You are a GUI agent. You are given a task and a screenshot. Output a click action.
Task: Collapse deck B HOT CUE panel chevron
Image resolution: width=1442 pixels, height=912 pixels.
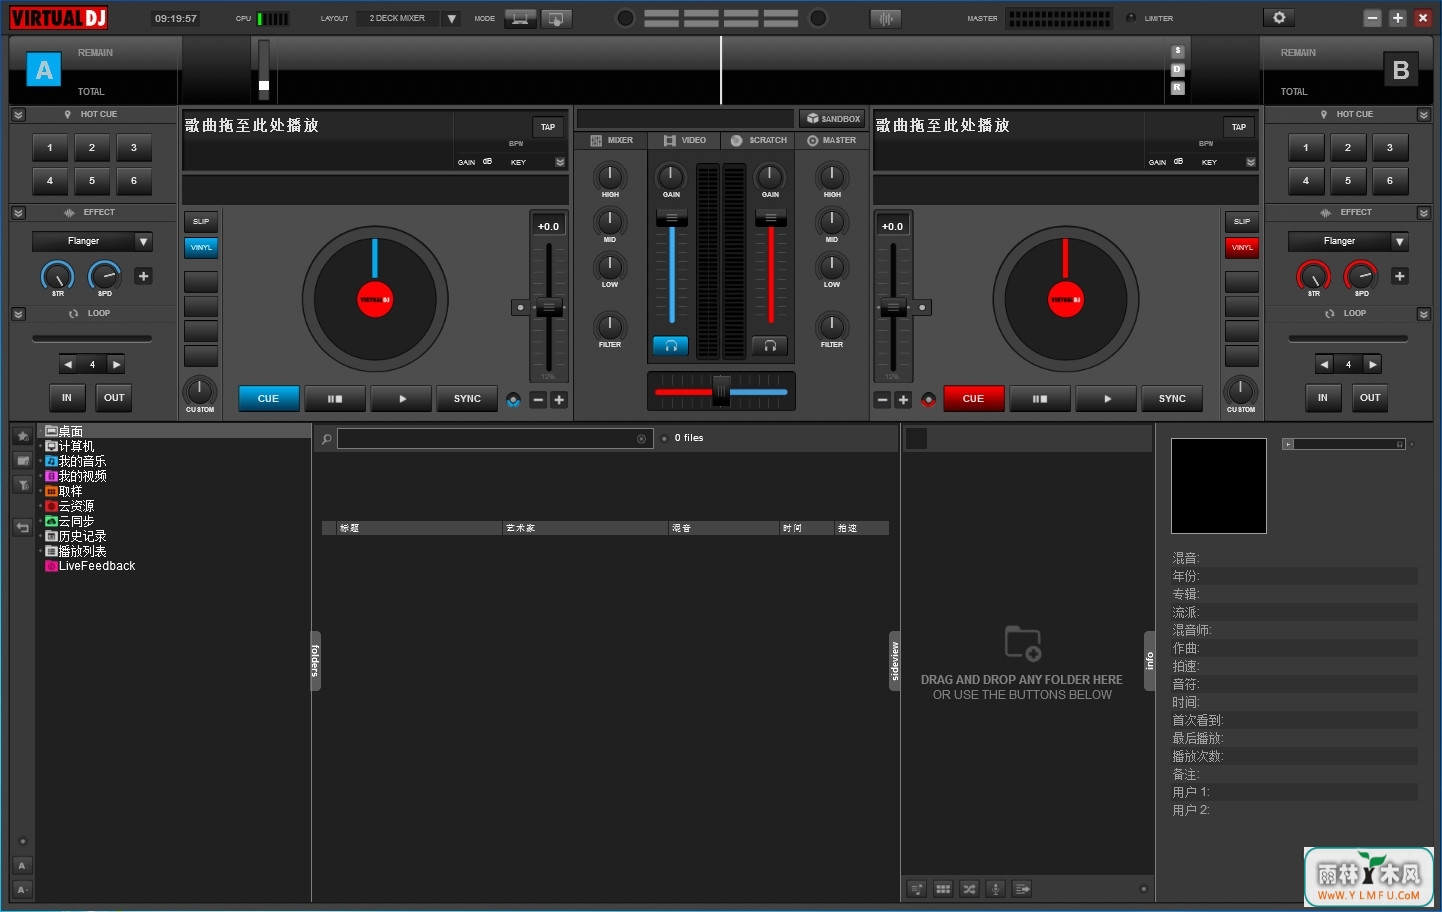(1424, 115)
